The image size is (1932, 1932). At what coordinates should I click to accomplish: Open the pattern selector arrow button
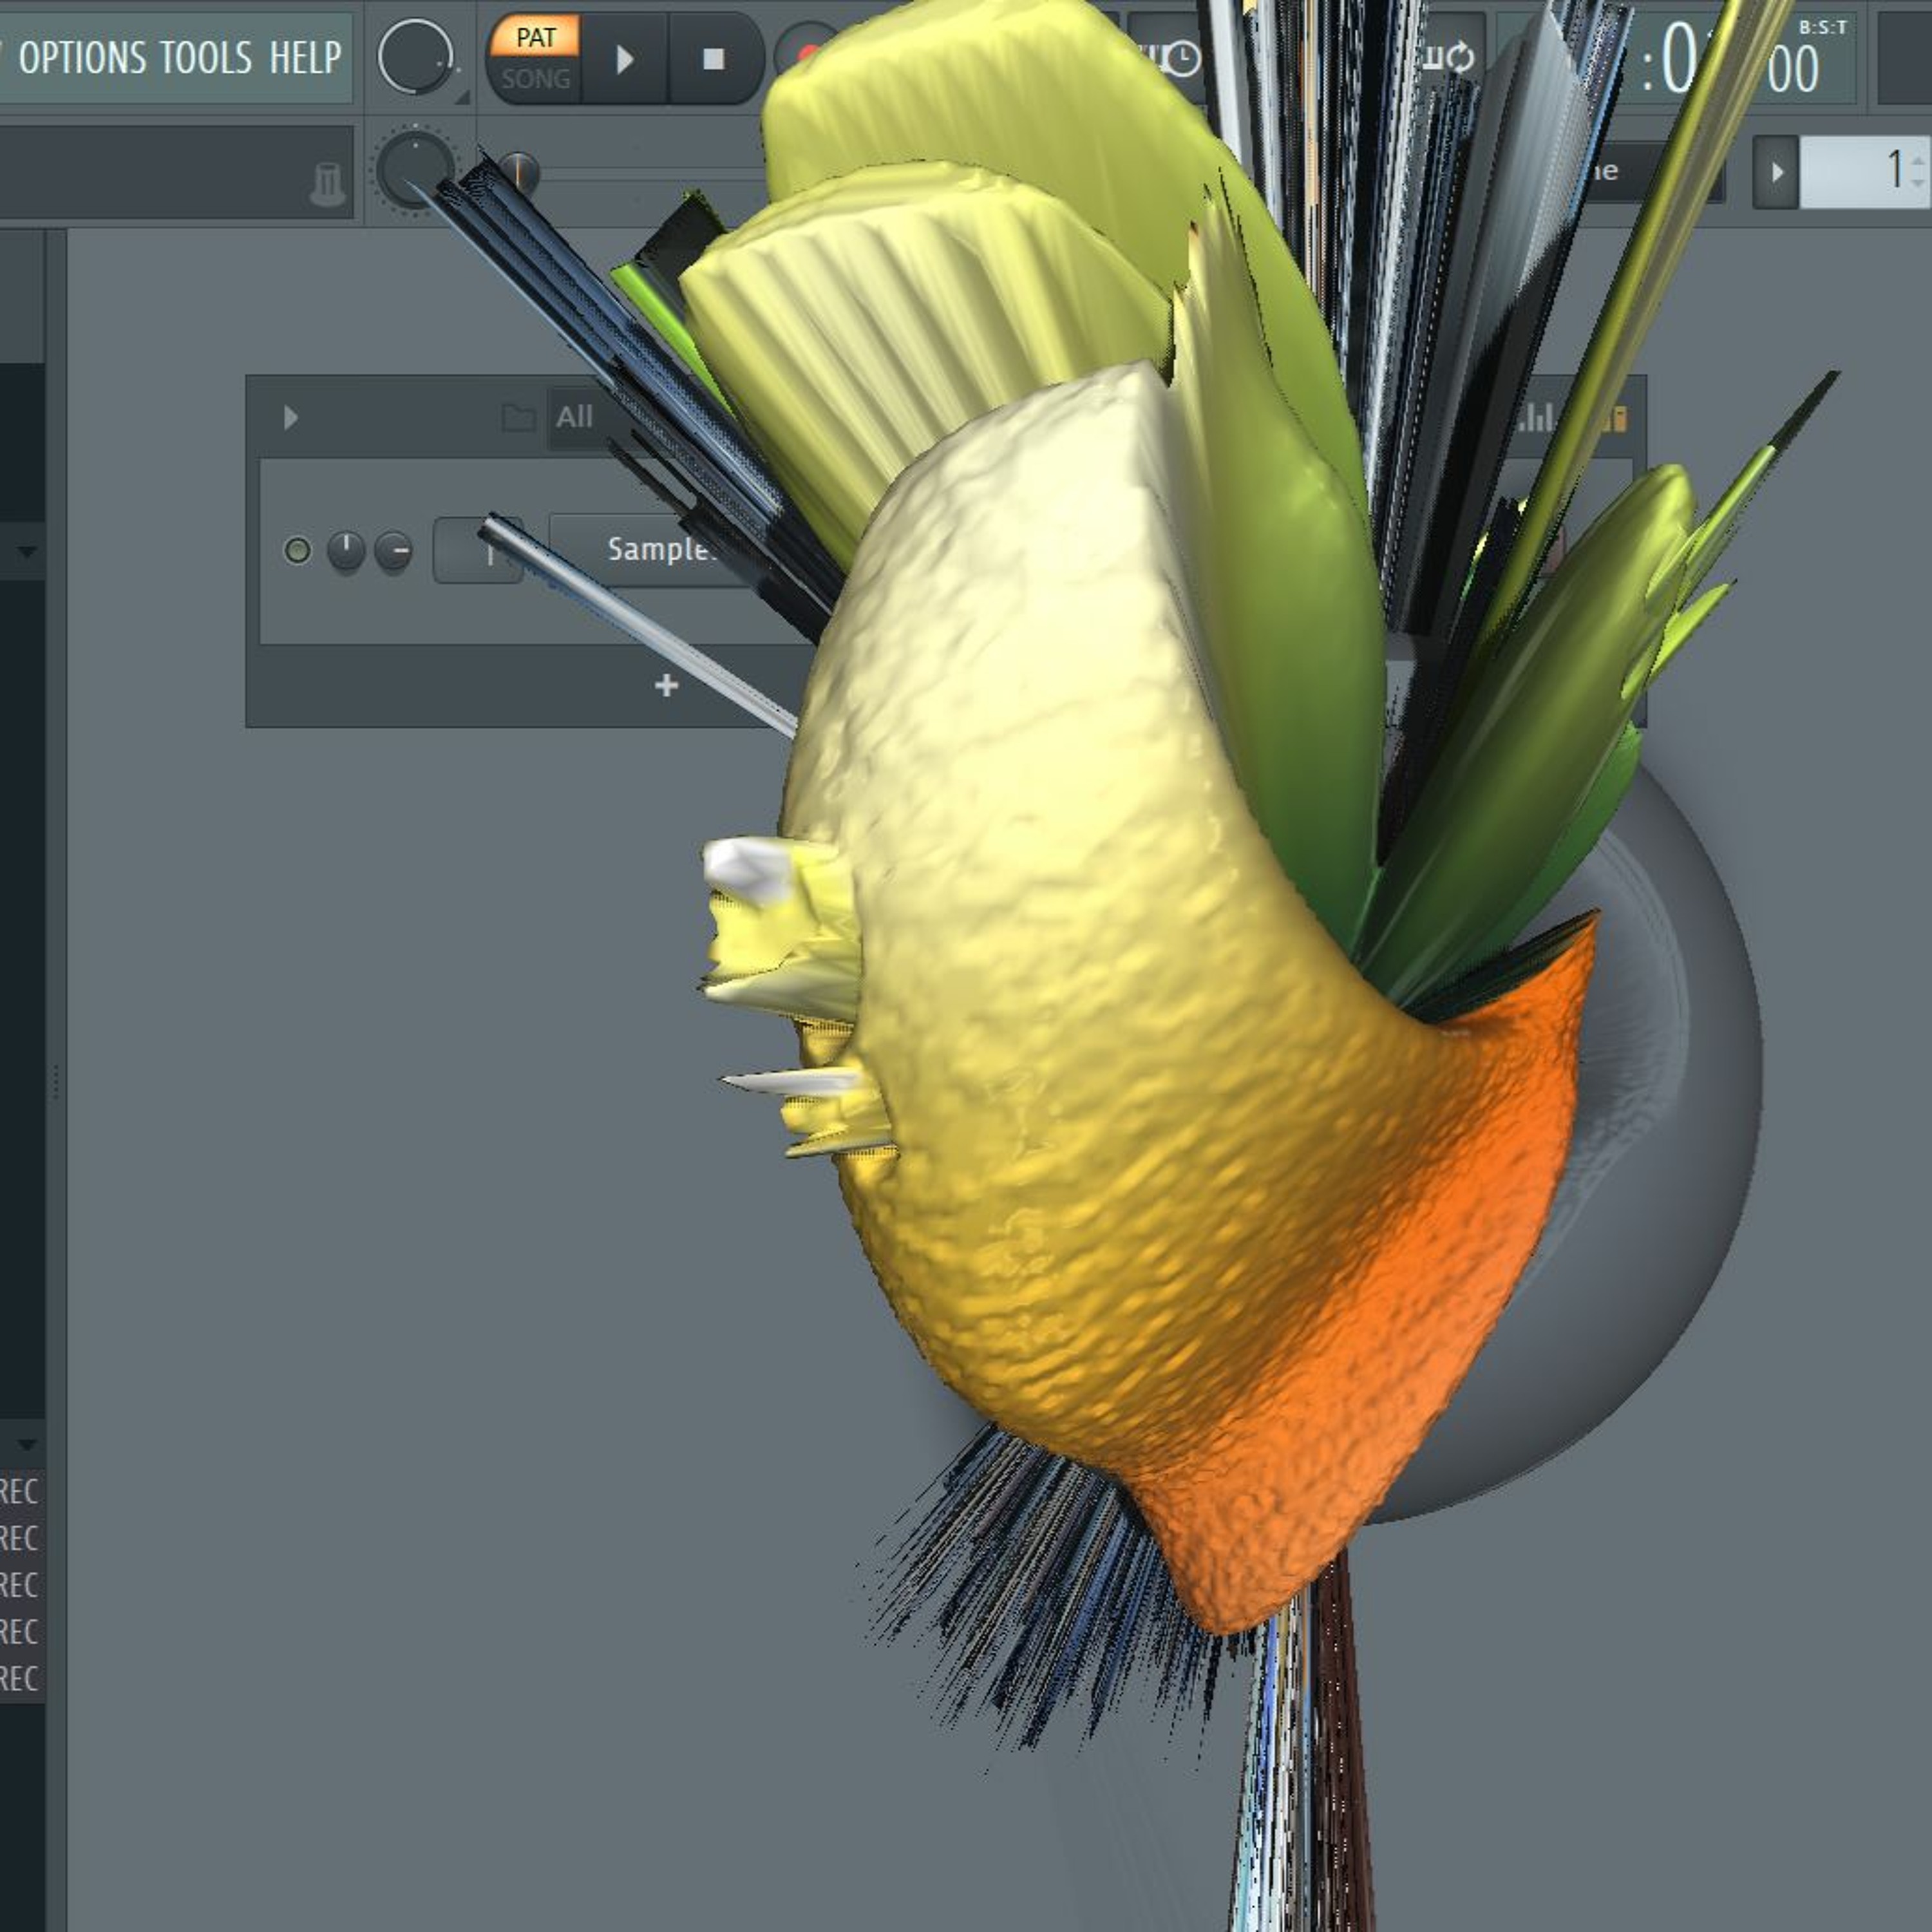click(1776, 172)
